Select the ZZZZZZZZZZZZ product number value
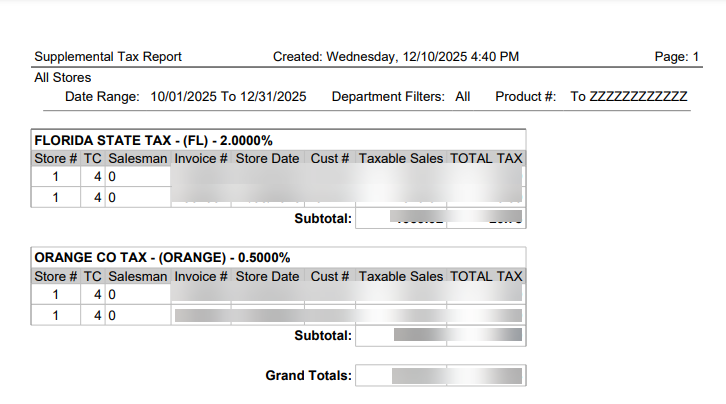The height and width of the screenshot is (404, 726). [x=638, y=97]
